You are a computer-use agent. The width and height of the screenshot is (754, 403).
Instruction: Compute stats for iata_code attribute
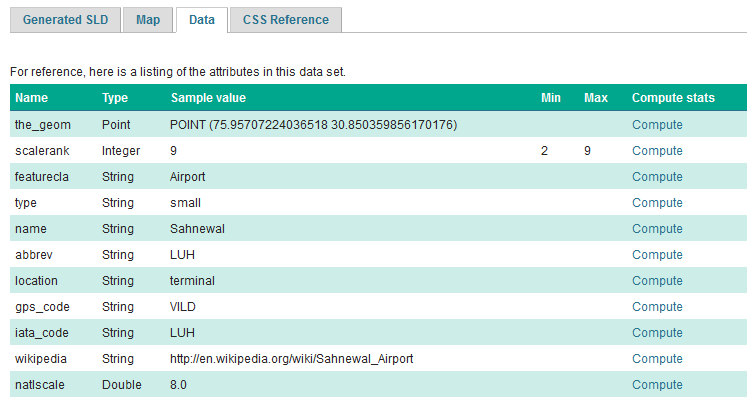pyautogui.click(x=657, y=333)
